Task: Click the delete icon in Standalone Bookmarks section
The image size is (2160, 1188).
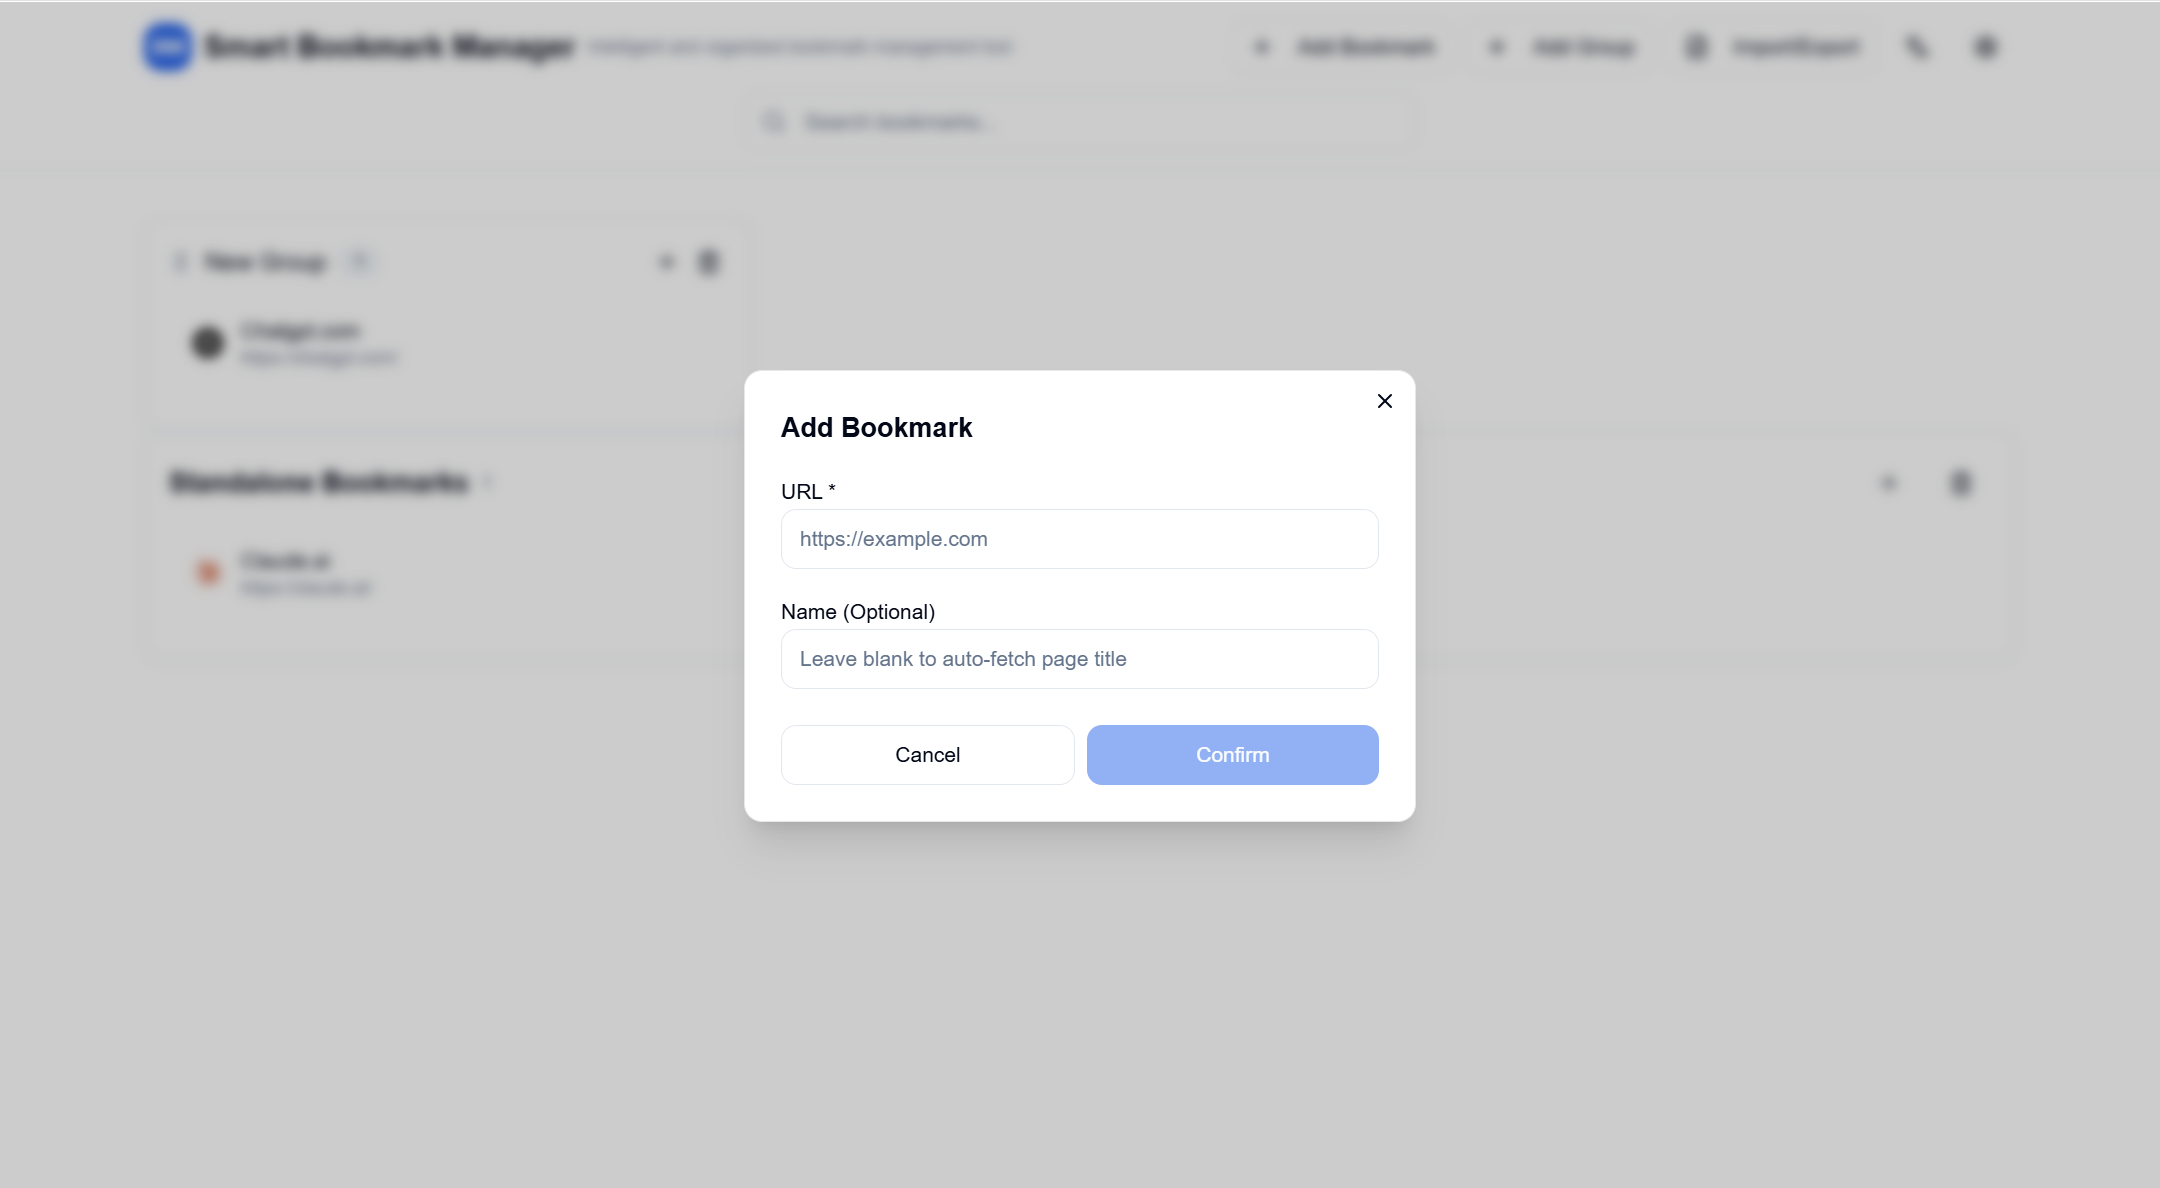Action: (x=1961, y=483)
